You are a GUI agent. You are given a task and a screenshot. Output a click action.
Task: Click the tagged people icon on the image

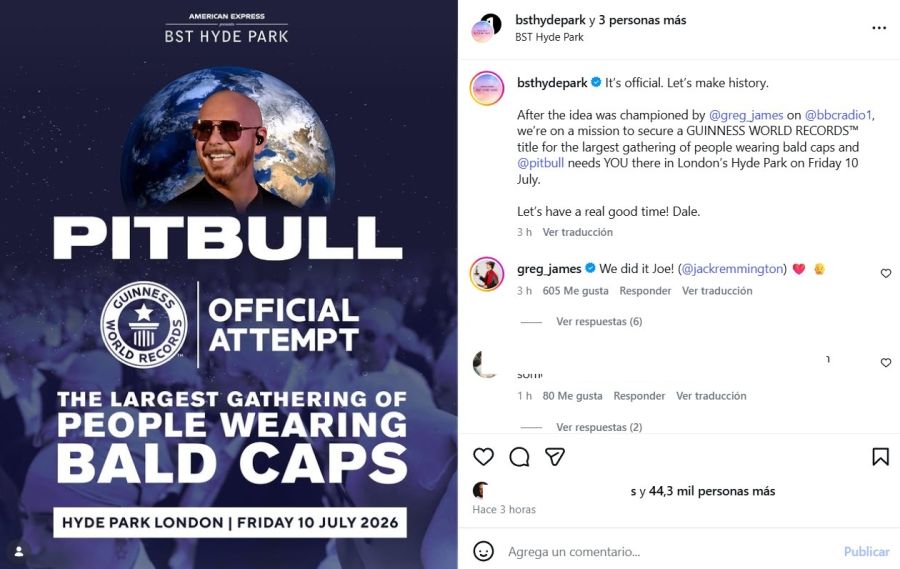click(18, 550)
